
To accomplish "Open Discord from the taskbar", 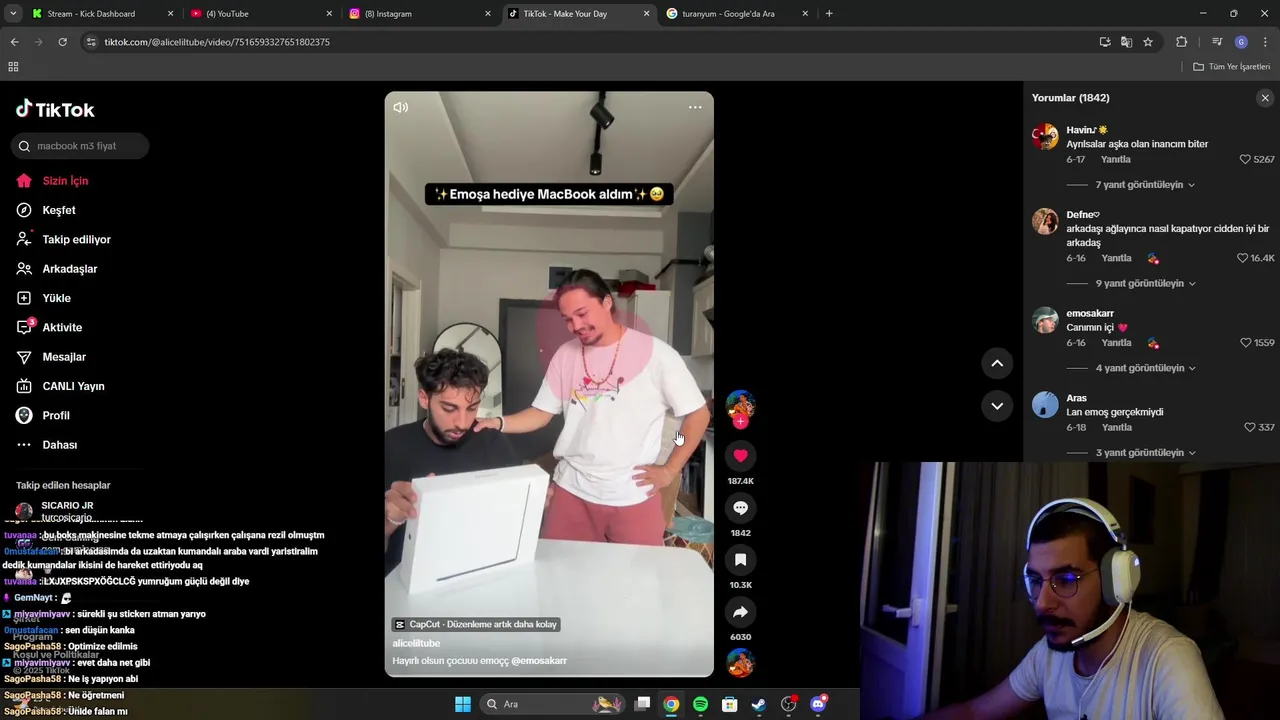I will click(818, 704).
